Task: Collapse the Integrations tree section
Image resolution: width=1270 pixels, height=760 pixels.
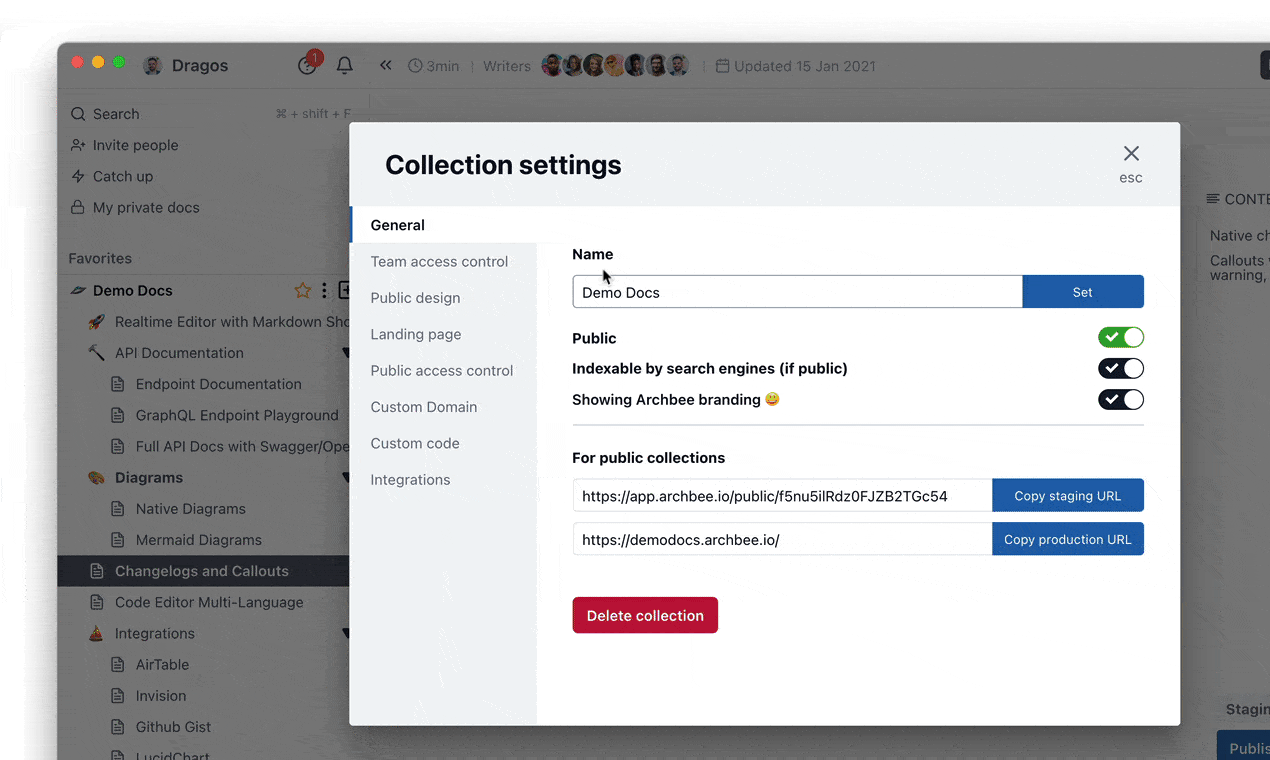Action: [346, 634]
